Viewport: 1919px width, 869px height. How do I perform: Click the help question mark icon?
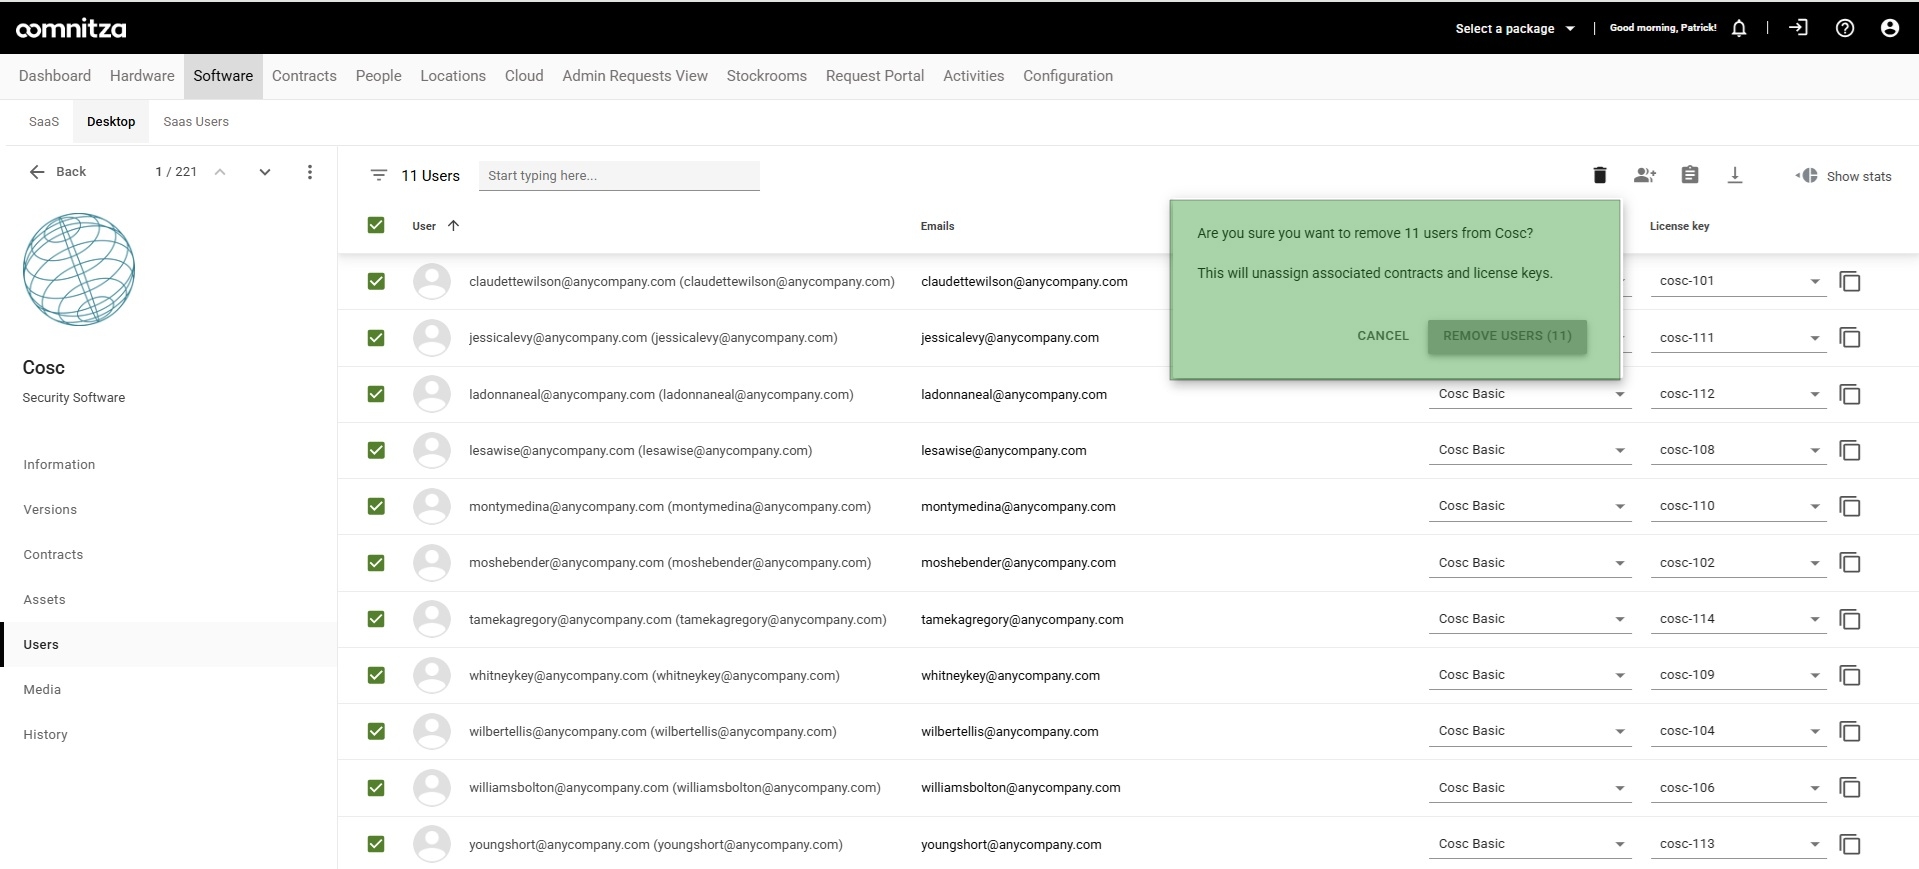click(x=1845, y=28)
